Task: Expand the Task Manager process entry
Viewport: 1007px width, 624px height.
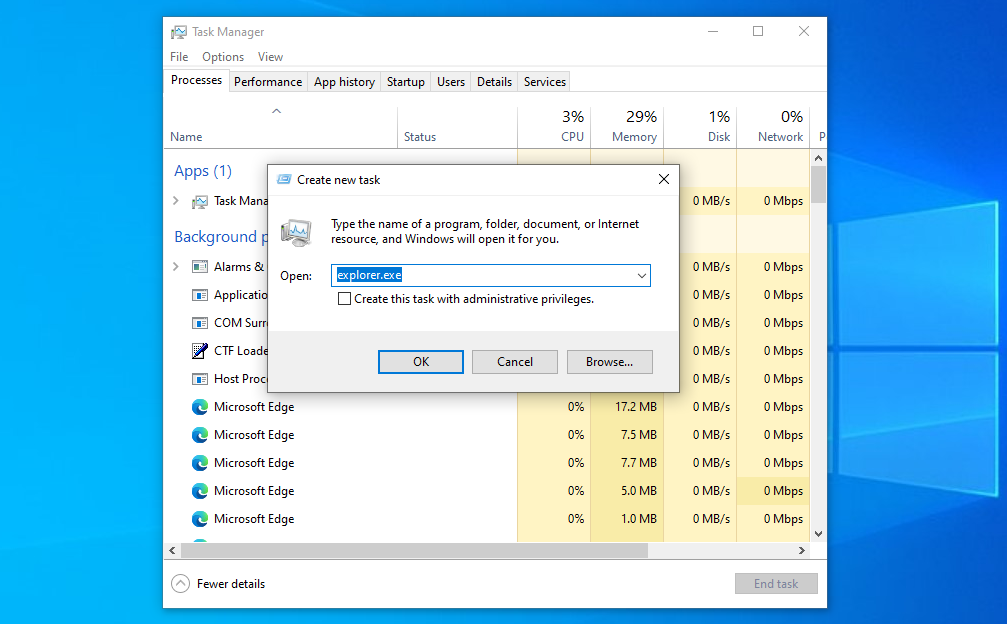Action: [176, 200]
